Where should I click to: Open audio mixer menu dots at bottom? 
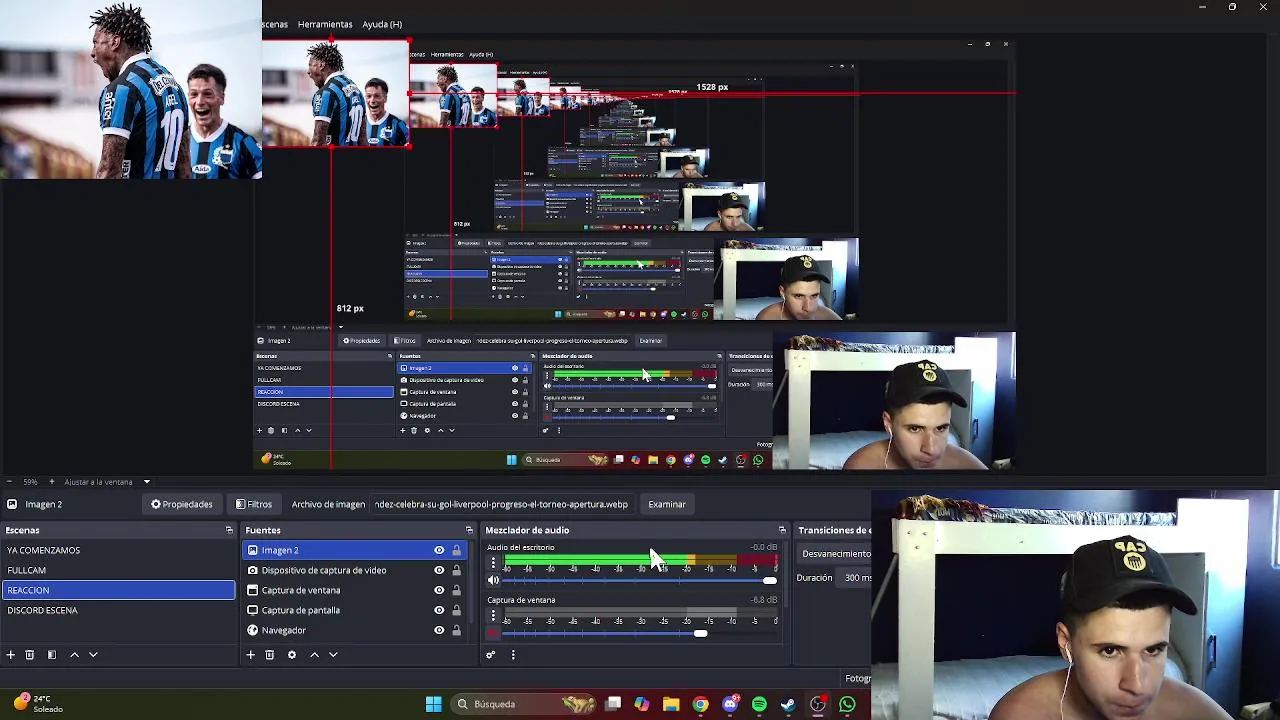[513, 655]
